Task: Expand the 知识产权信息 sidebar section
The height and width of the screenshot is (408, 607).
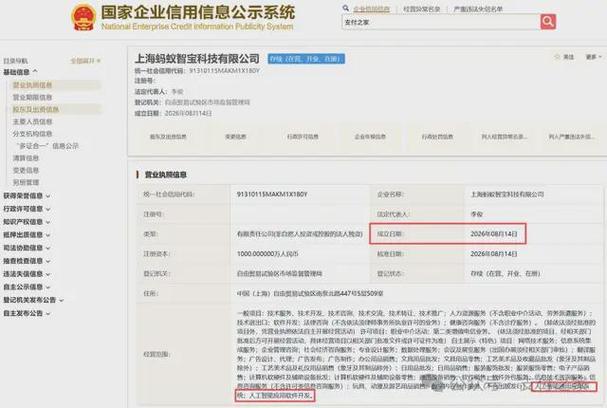Action: [x=27, y=222]
